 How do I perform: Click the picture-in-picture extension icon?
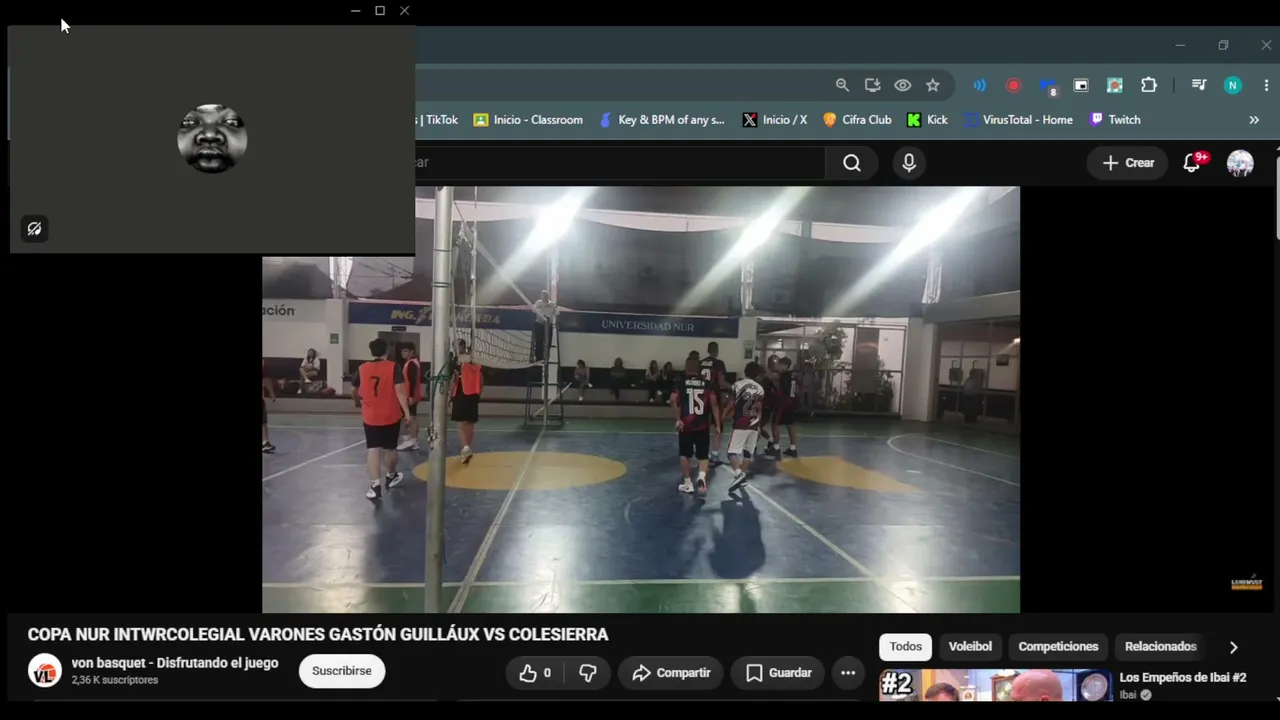pyautogui.click(x=1081, y=86)
